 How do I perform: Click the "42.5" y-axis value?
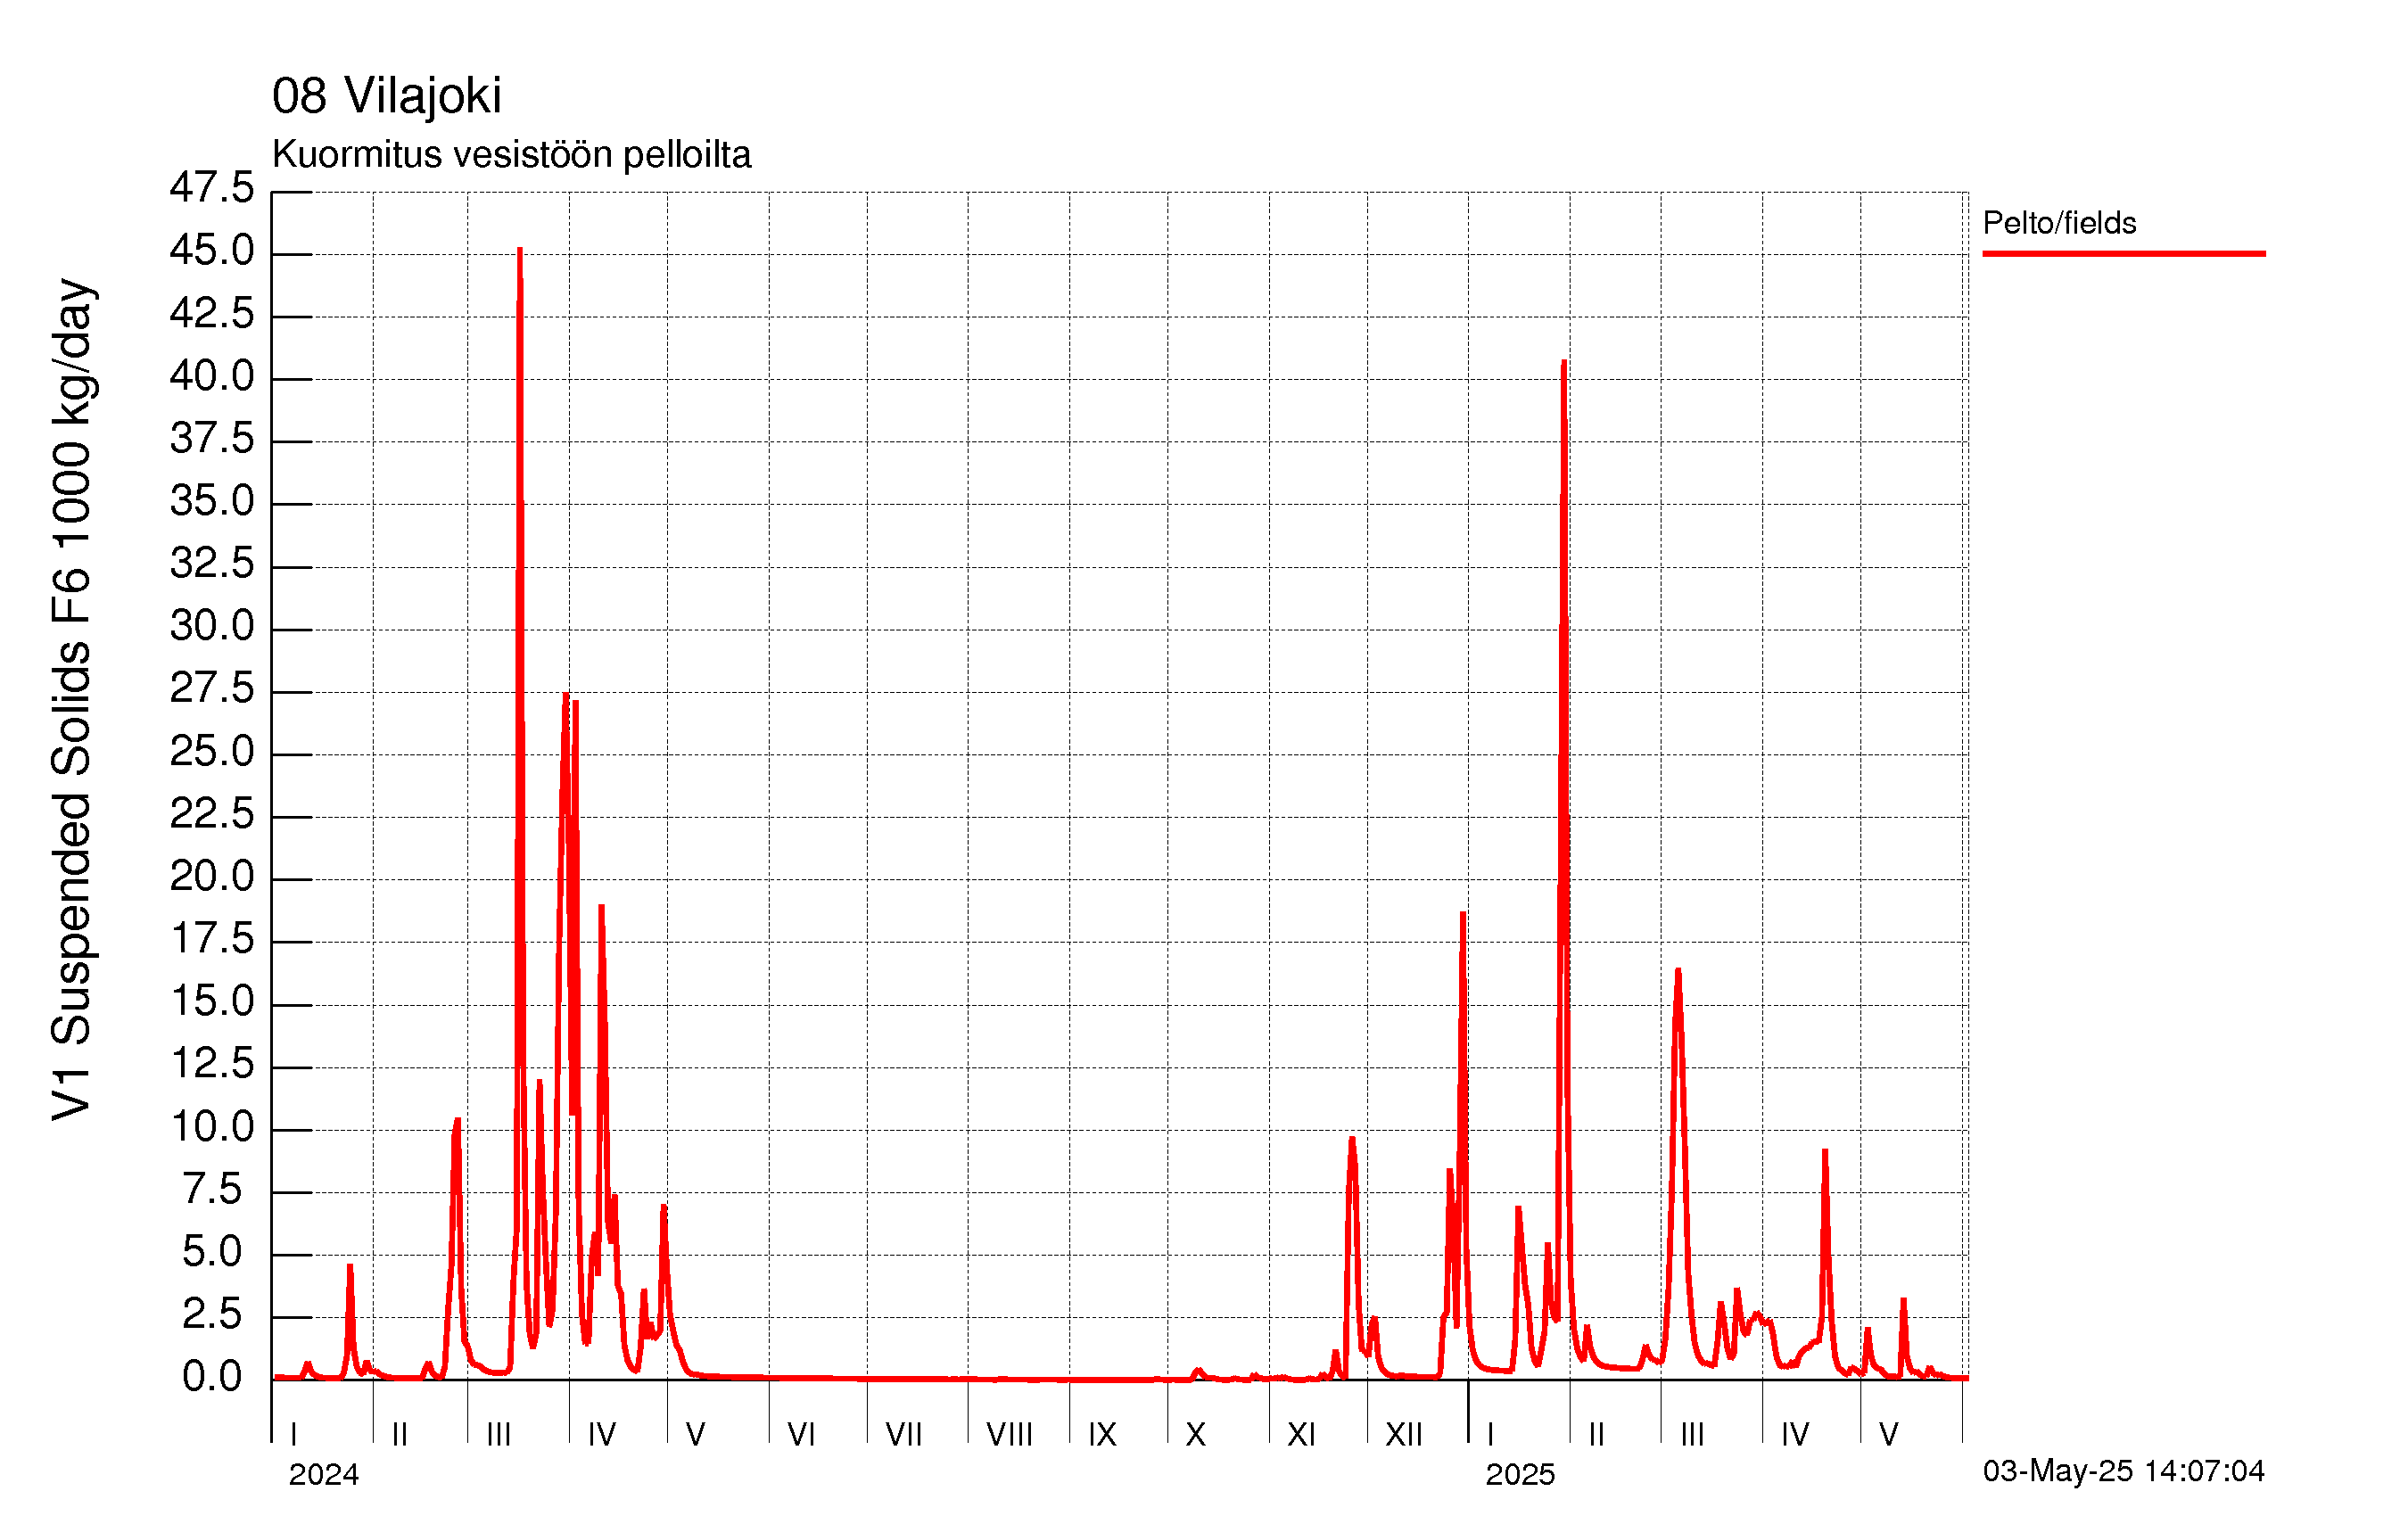(x=212, y=314)
